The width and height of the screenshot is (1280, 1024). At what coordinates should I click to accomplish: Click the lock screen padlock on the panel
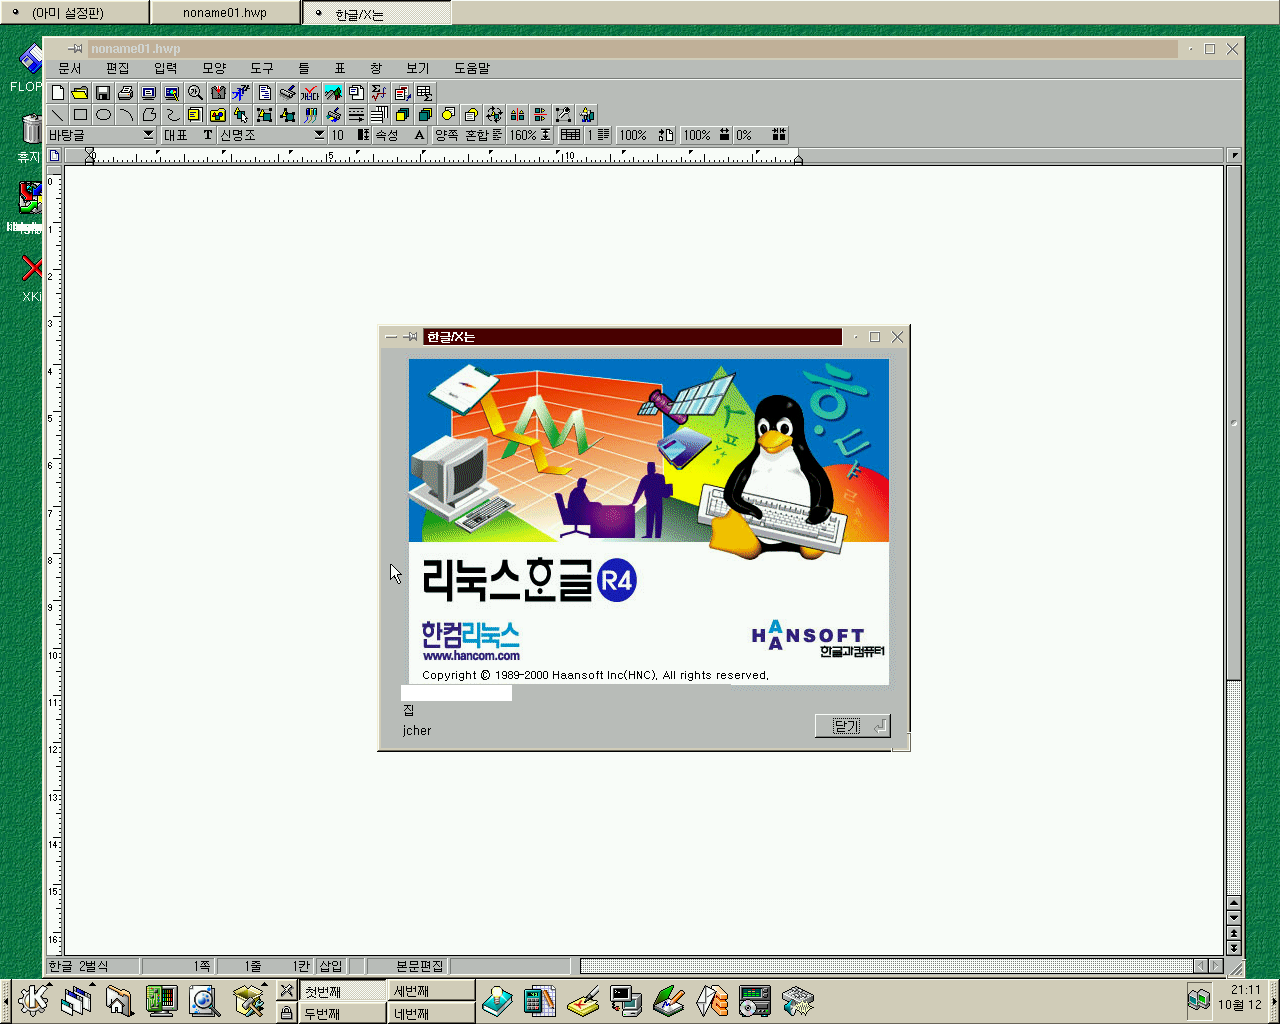(x=286, y=1013)
